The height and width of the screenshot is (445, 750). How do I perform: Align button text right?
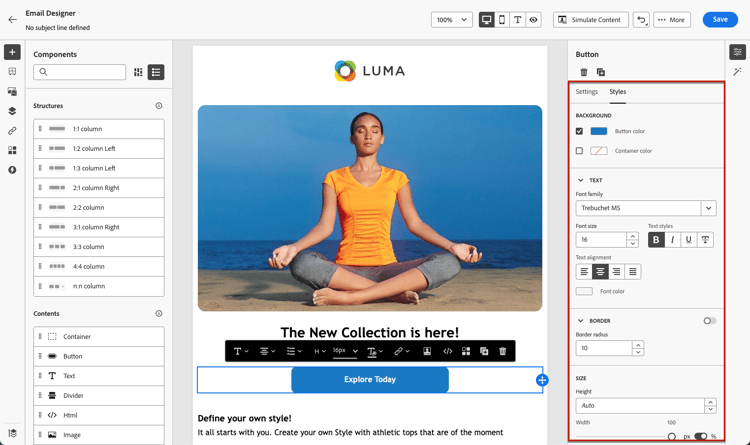(x=617, y=272)
